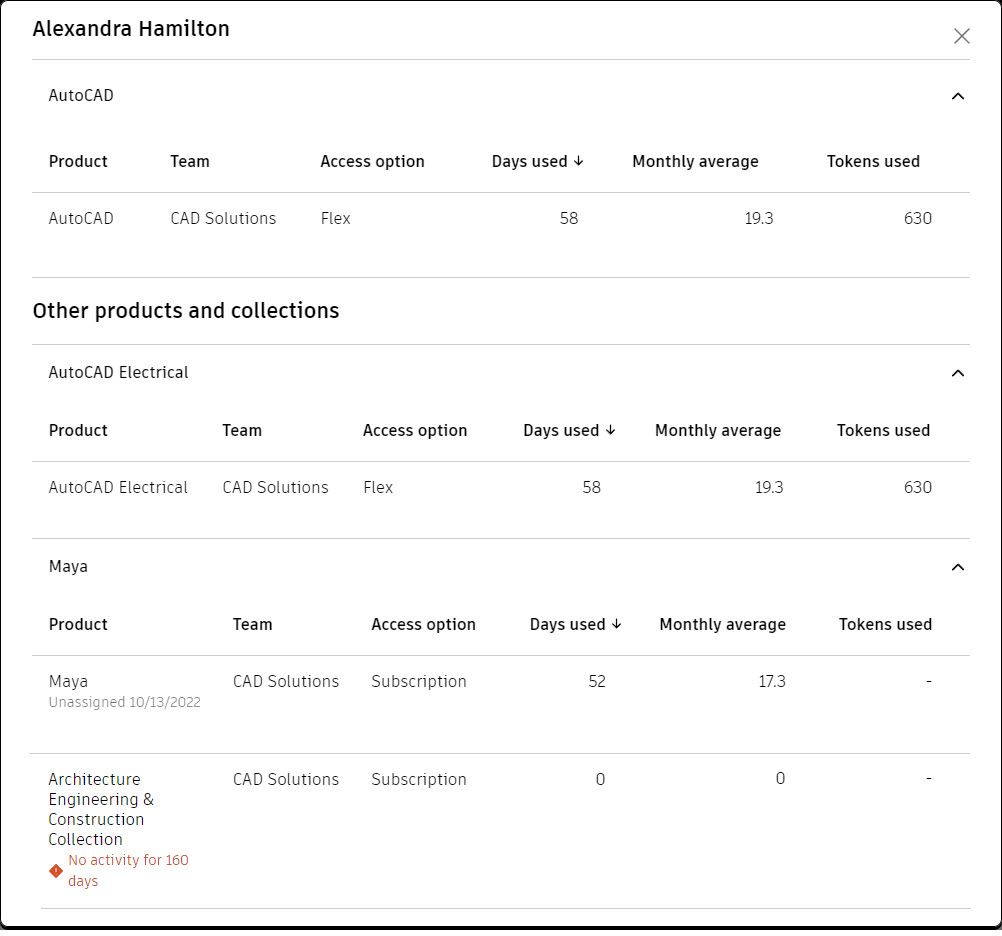Click Access option header in AutoCAD table
Viewport: 1002px width, 936px height.
373,162
